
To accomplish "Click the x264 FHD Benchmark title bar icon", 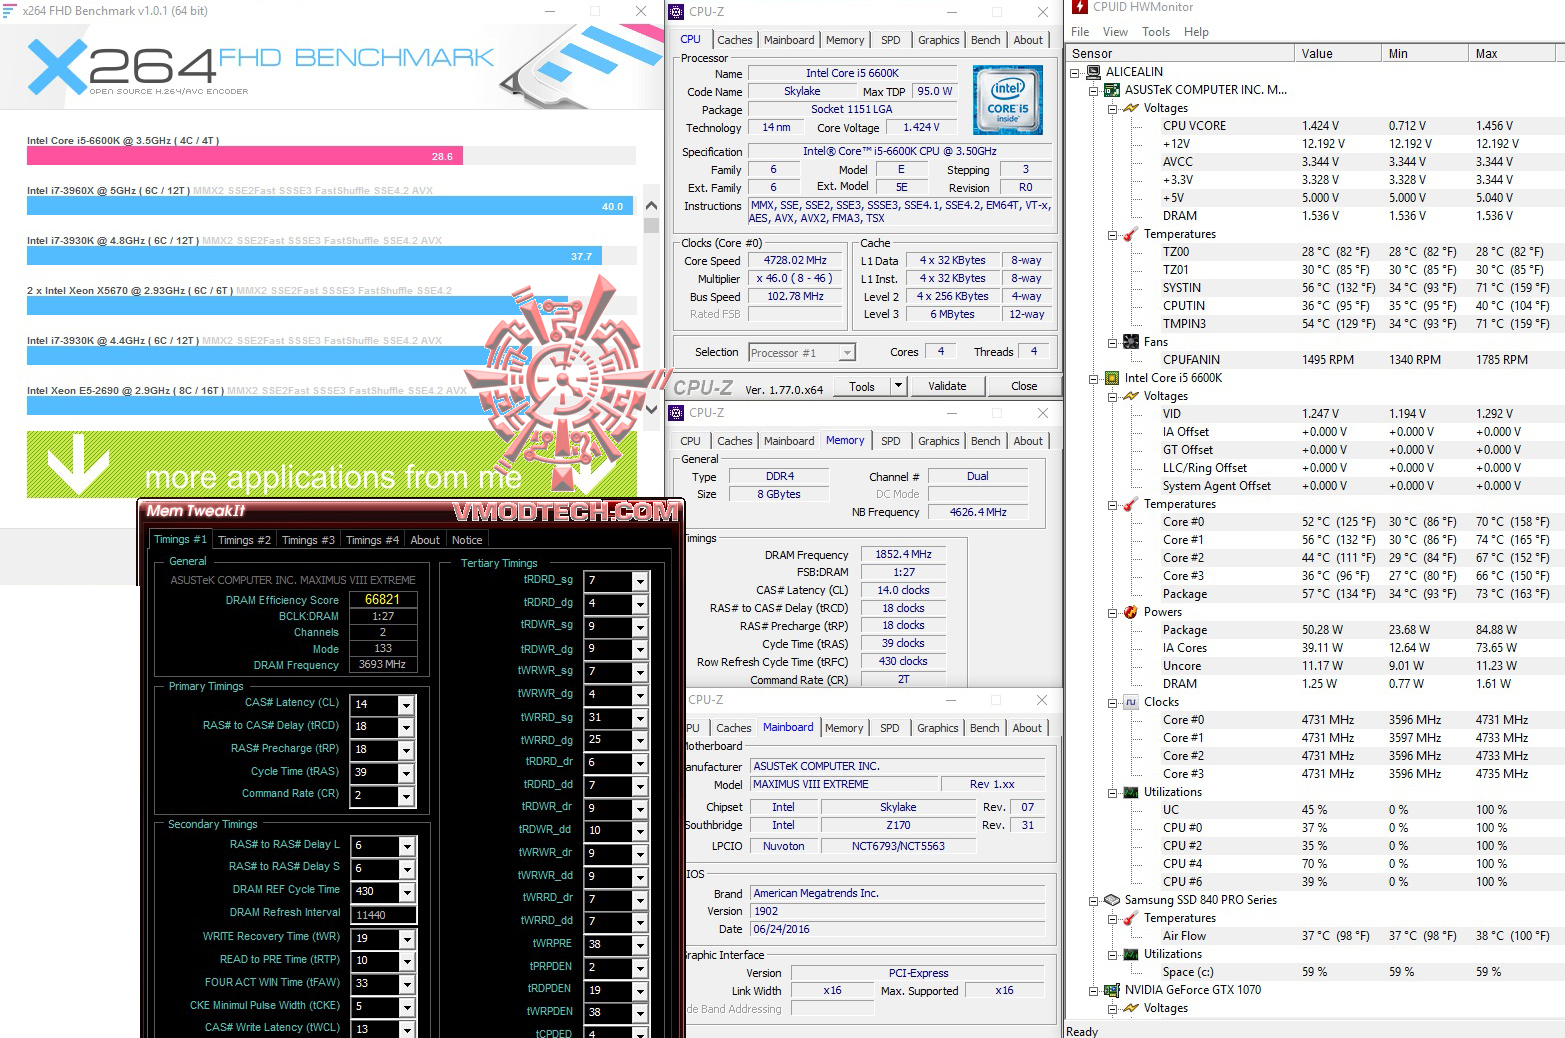I will [10, 11].
